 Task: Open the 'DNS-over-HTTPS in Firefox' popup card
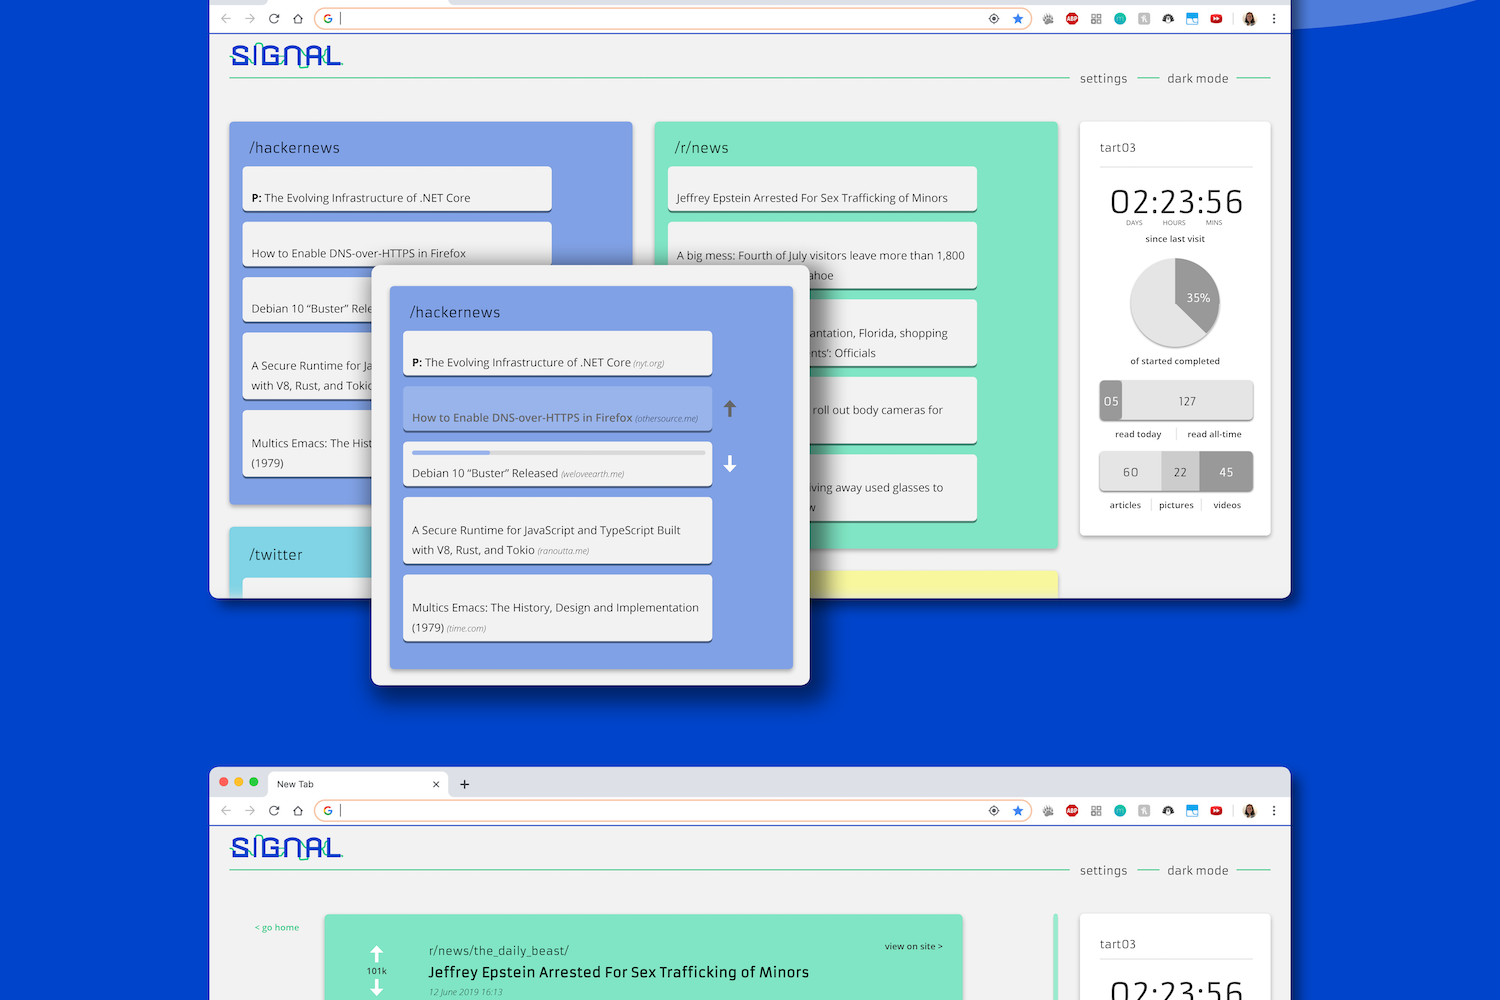557,409
